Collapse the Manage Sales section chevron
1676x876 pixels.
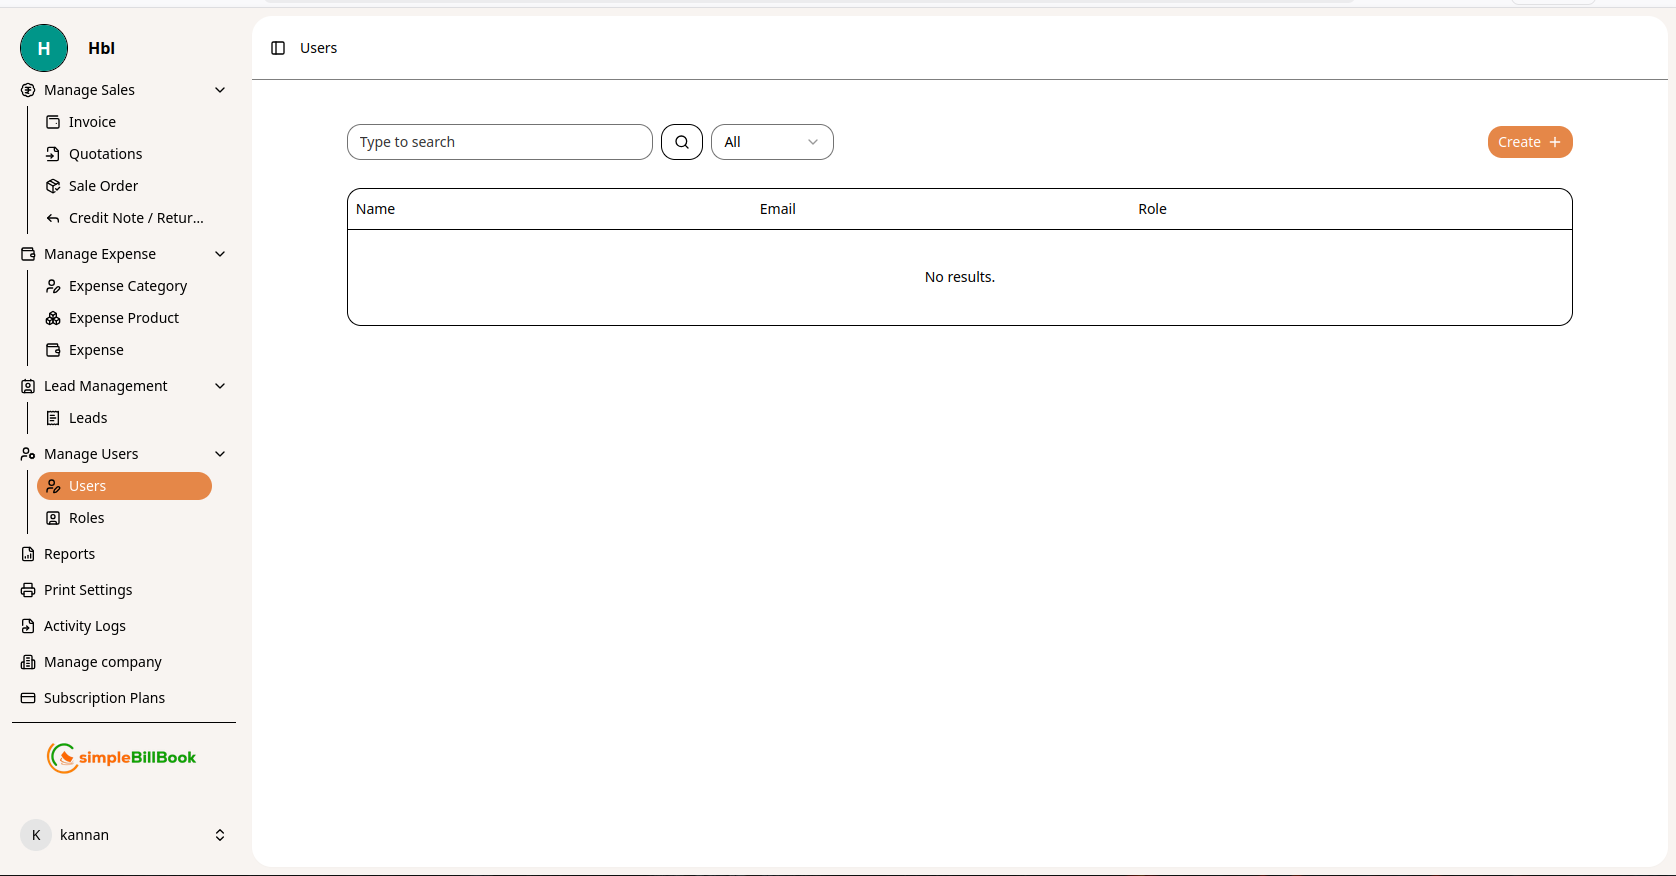click(x=220, y=90)
